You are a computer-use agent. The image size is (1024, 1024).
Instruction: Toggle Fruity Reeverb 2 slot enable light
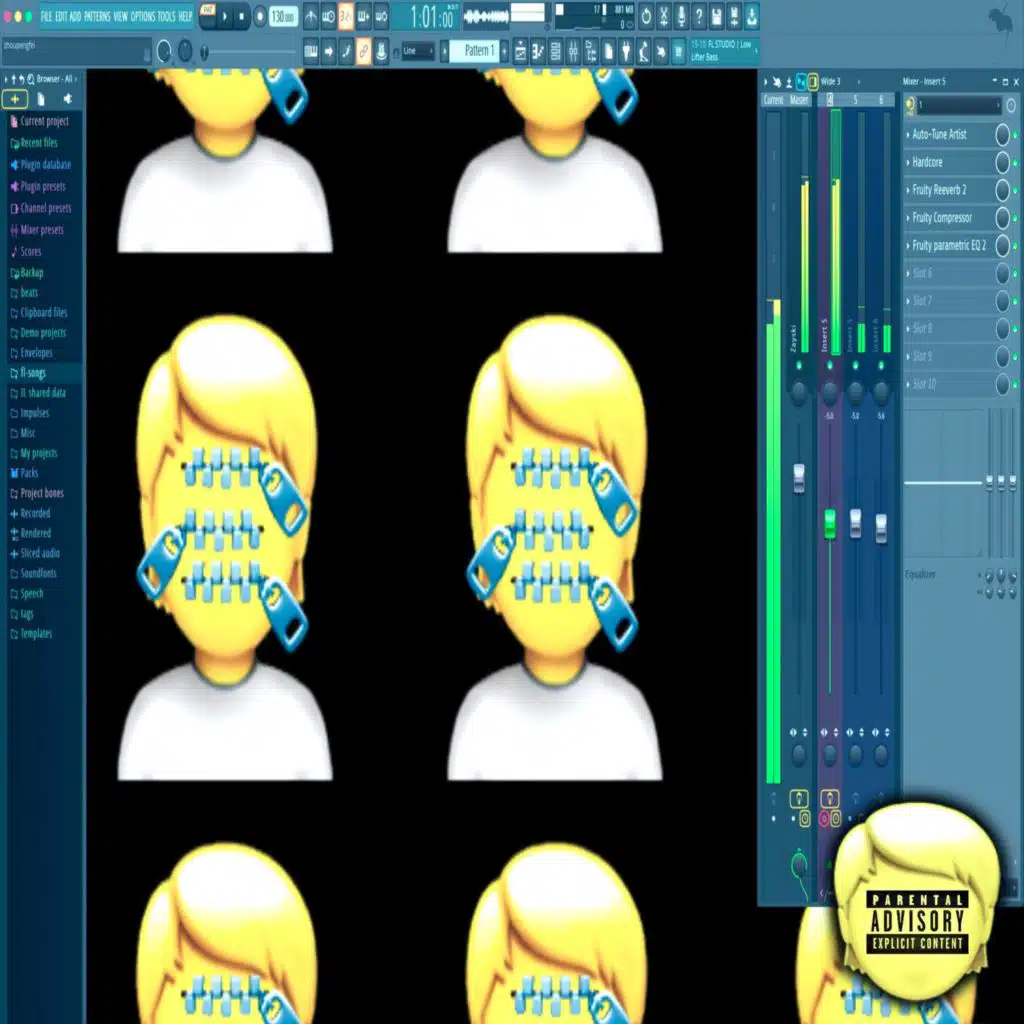(1015, 191)
